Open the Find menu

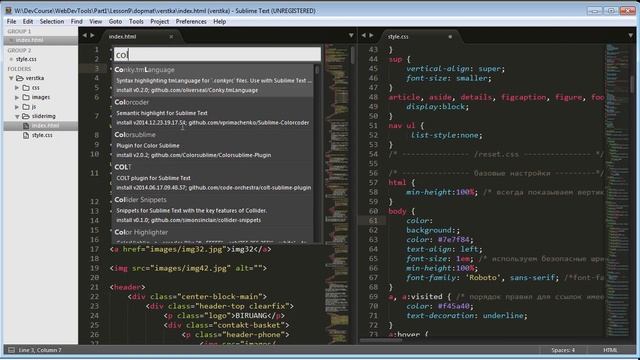tap(77, 21)
